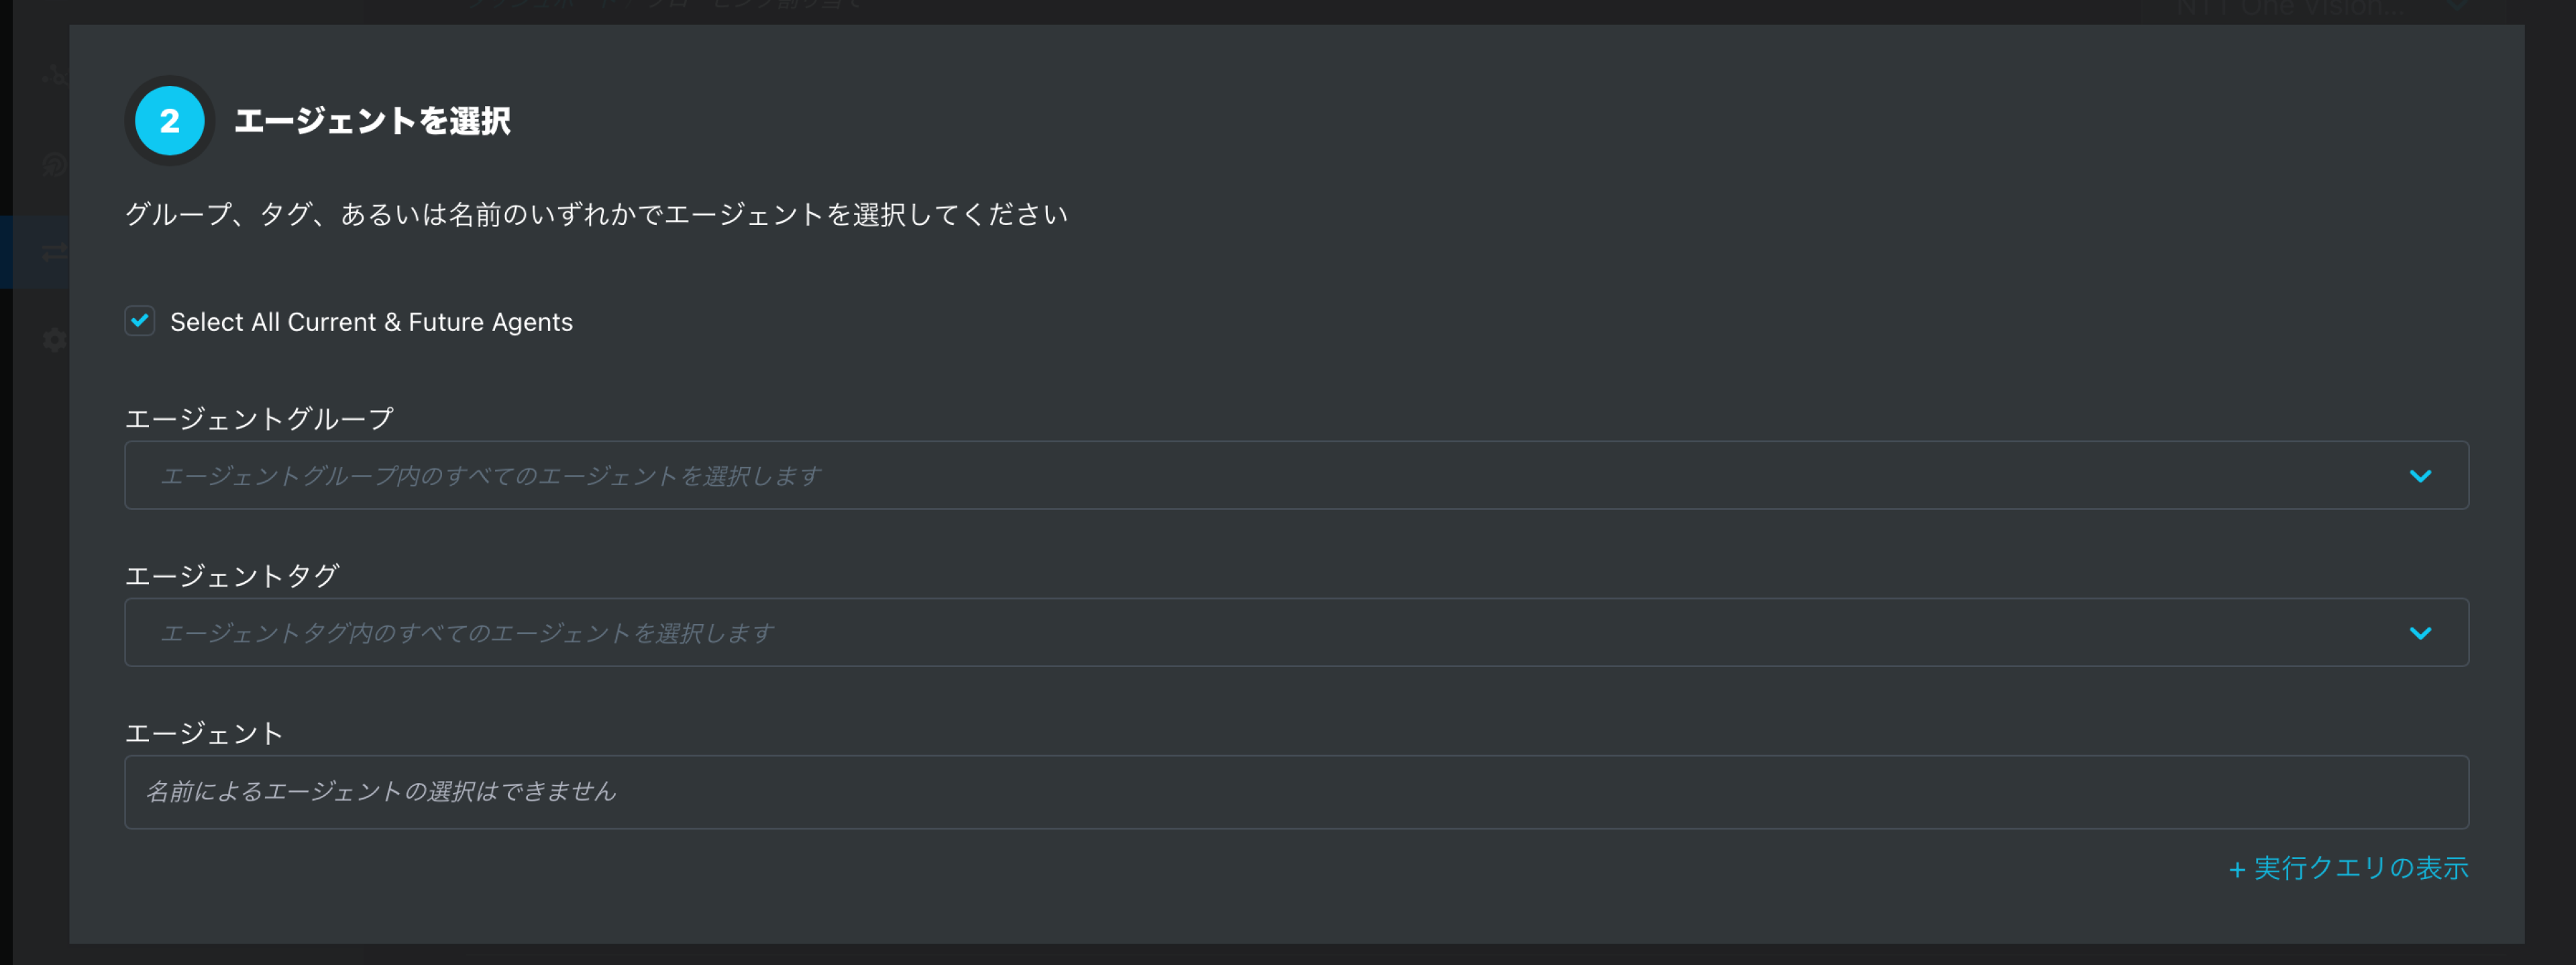This screenshot has width=2576, height=965.
Task: Select the transfer arrows icon in the sidebar
Action: 54,252
